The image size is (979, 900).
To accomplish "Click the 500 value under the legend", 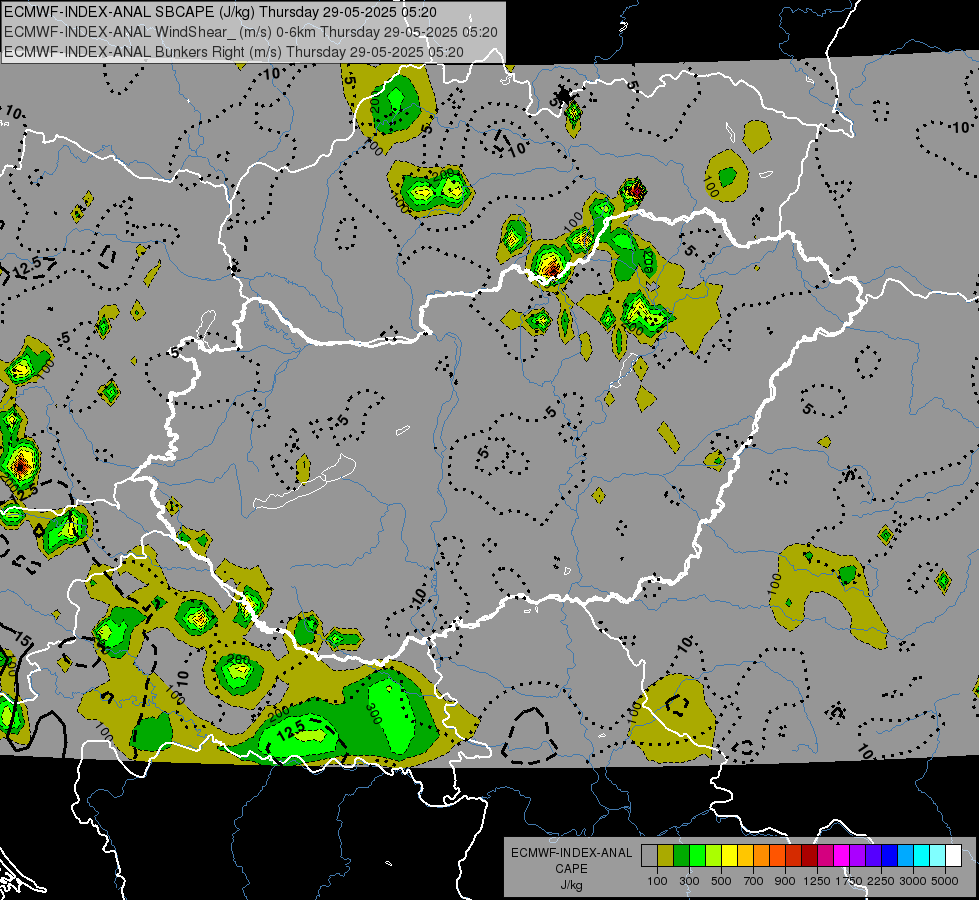I will coord(721,881).
